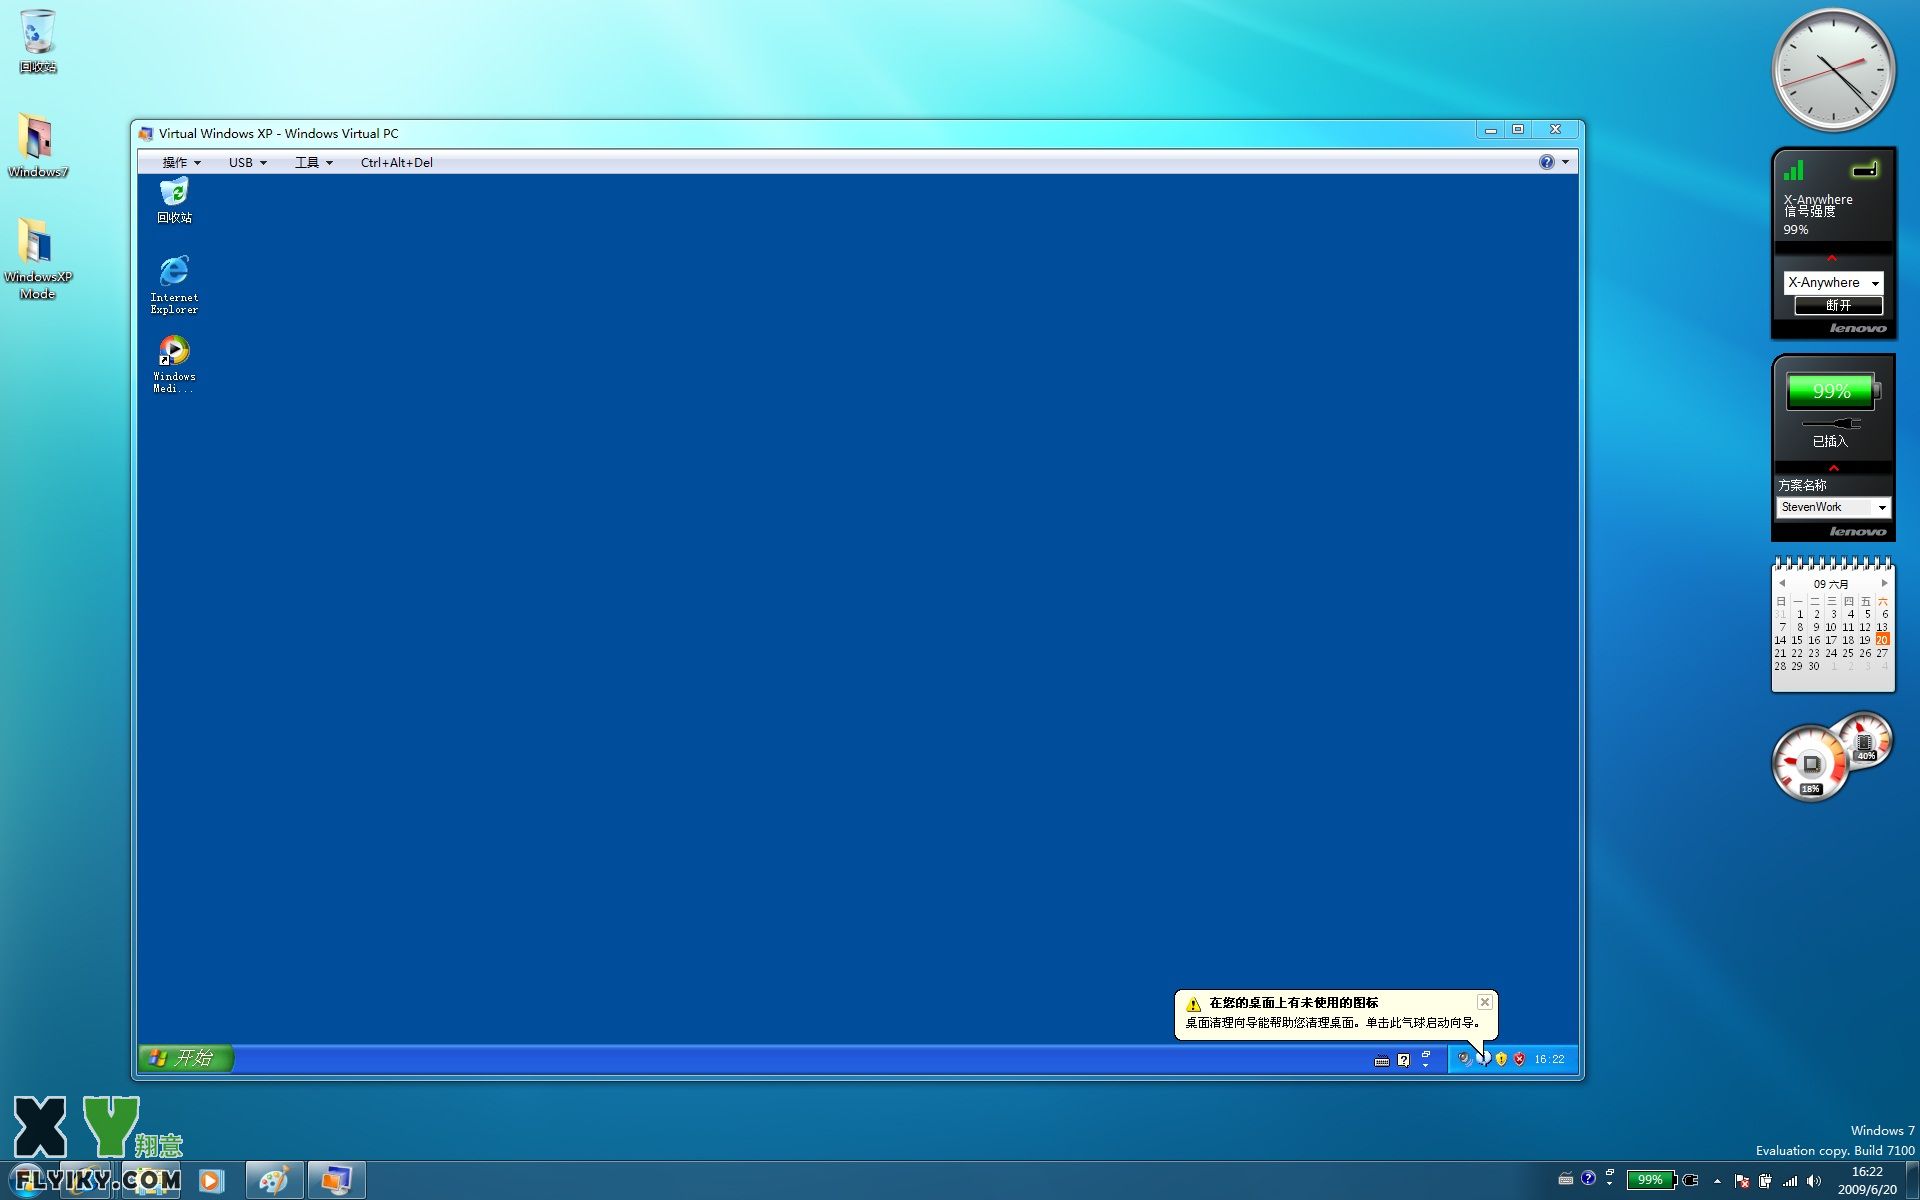The width and height of the screenshot is (1920, 1200).
Task: Click the Show desktop button
Action: point(1913,1180)
